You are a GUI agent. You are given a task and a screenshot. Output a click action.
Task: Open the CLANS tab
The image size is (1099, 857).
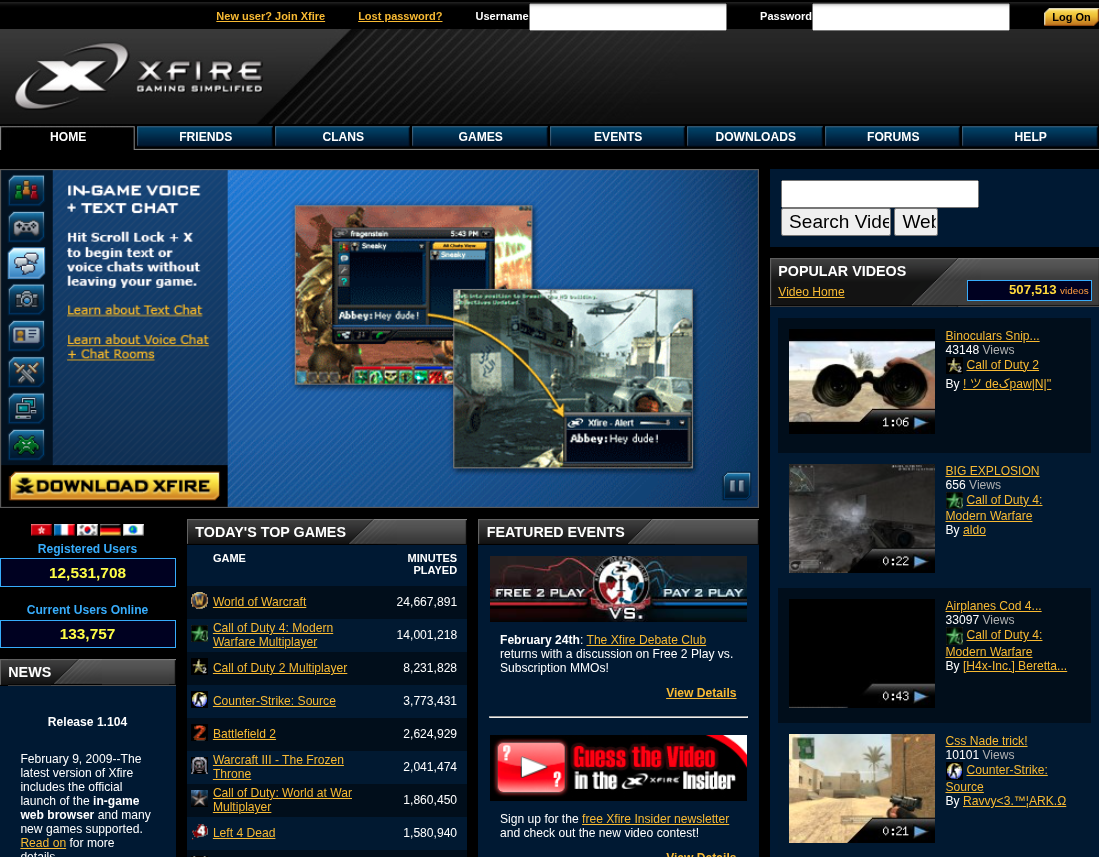point(343,137)
